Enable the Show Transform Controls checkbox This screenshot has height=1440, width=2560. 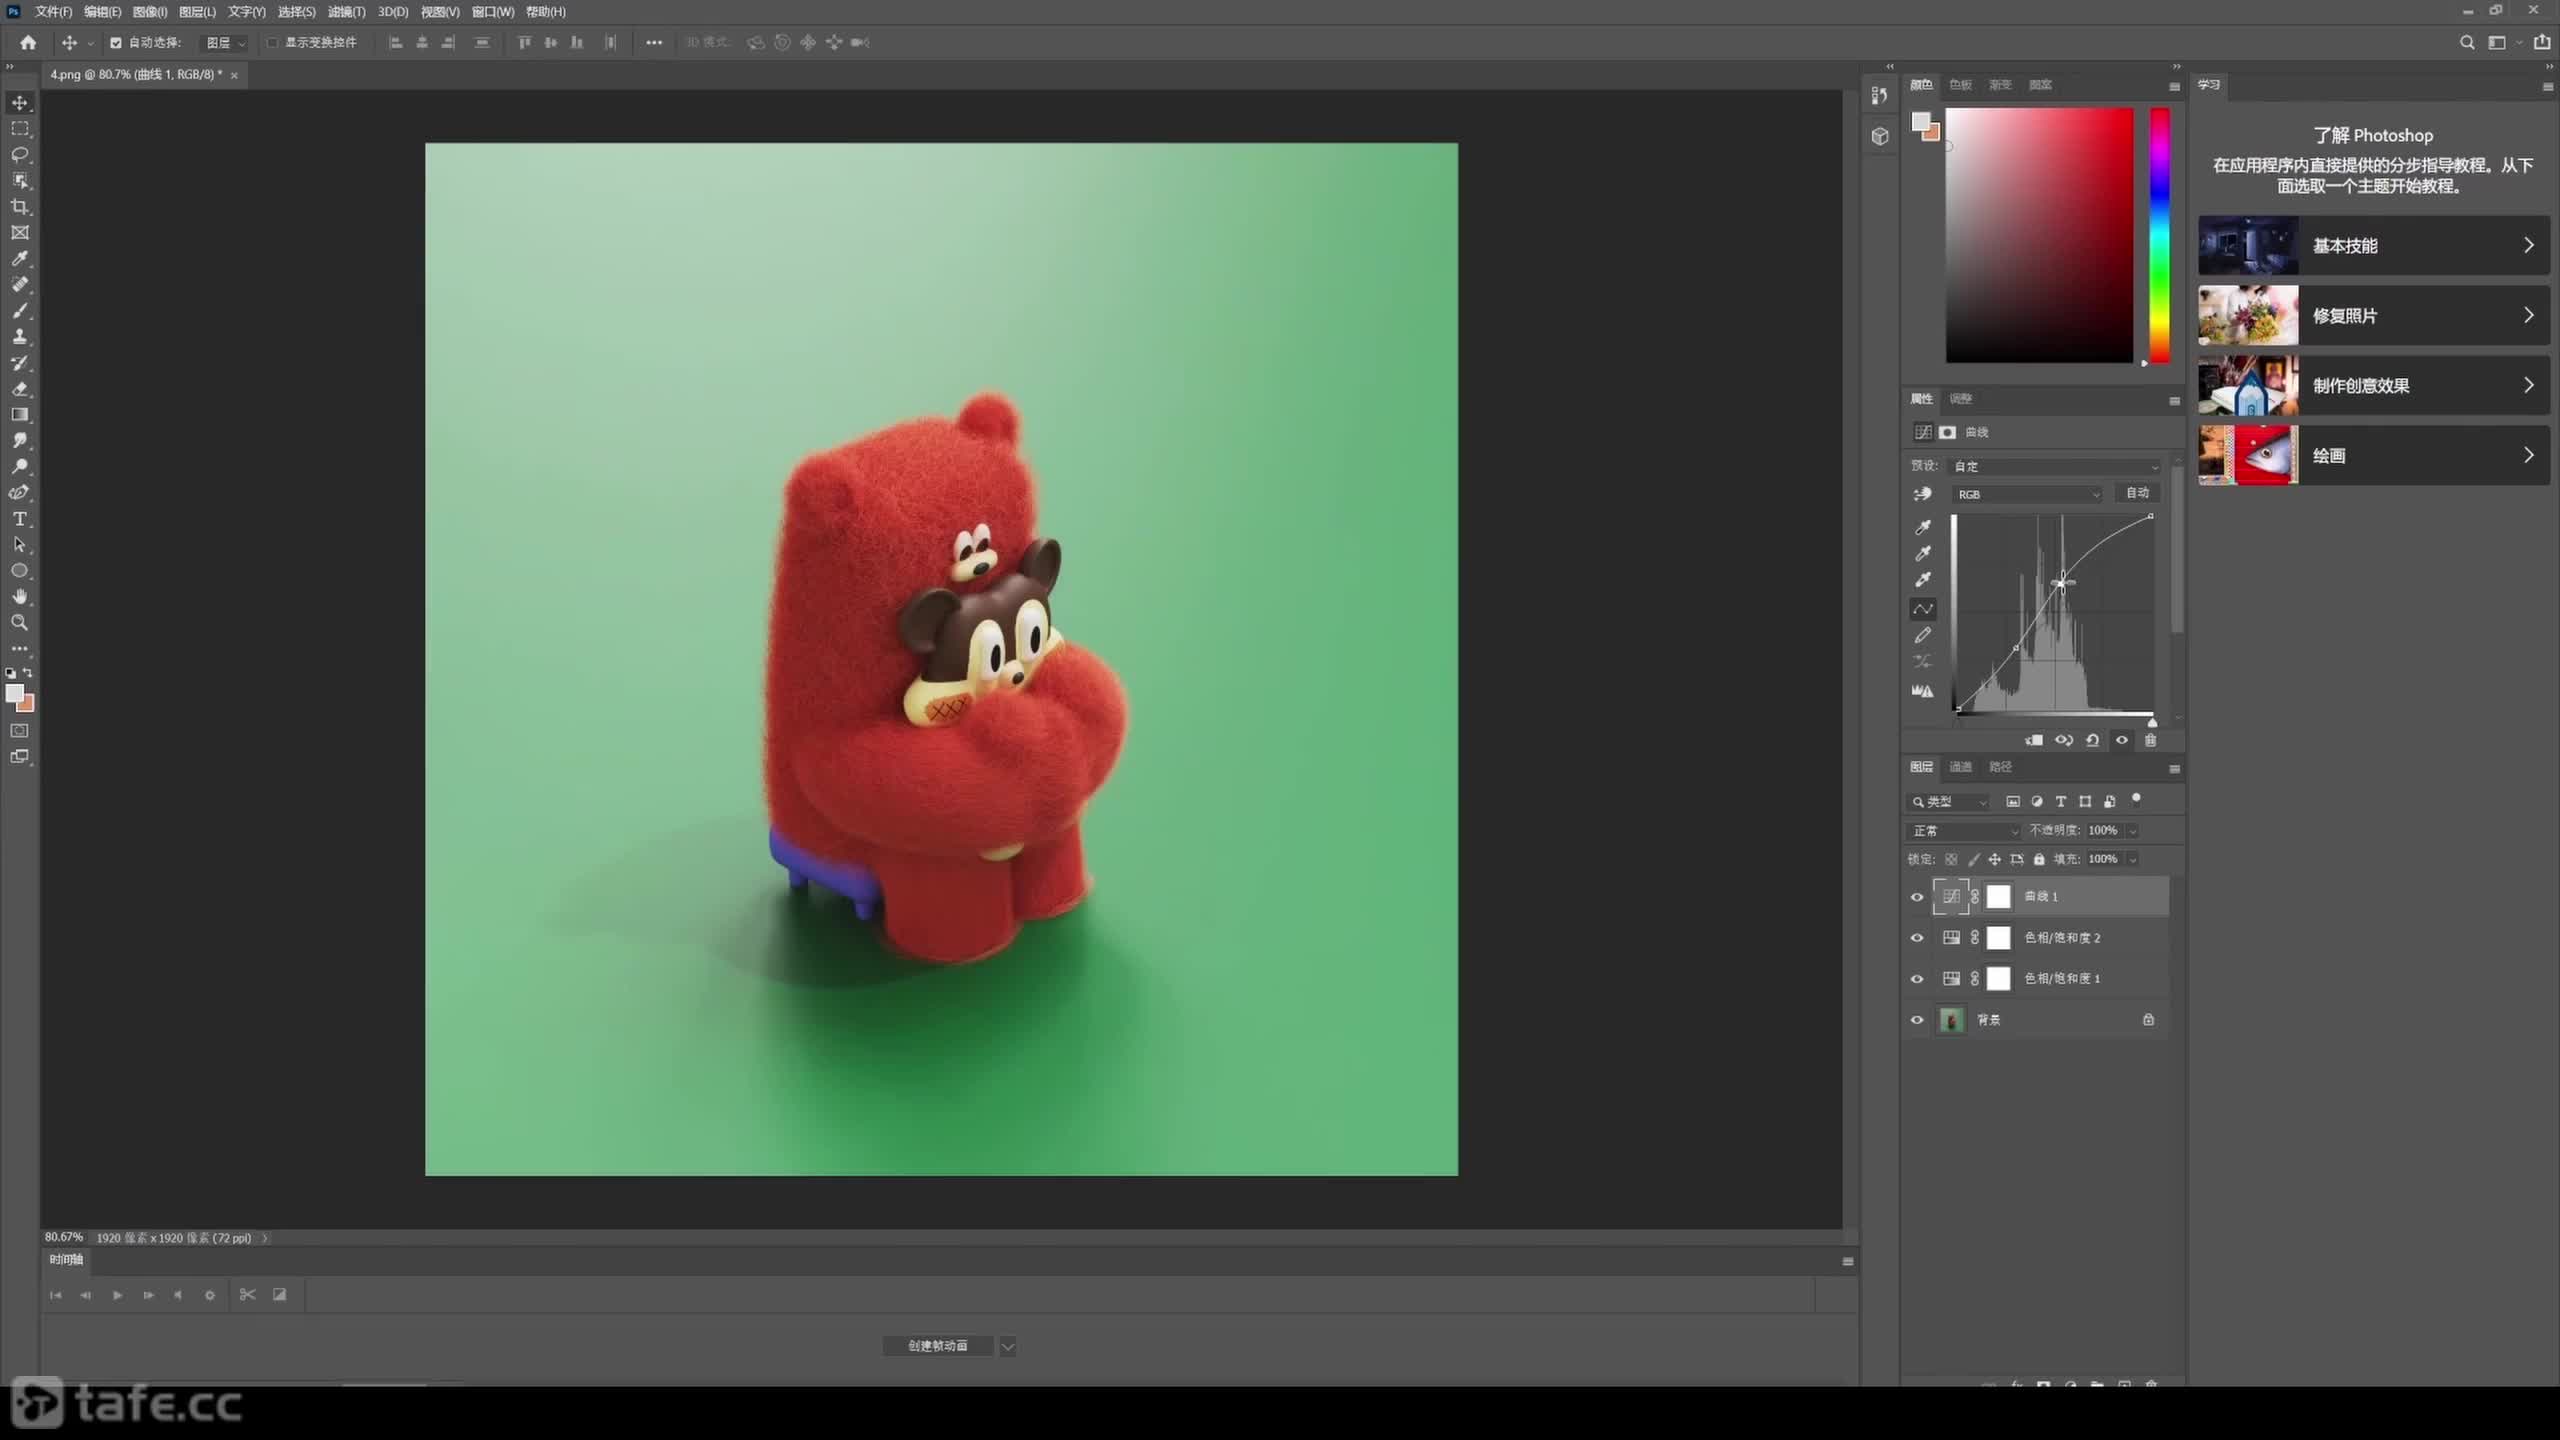tap(272, 43)
